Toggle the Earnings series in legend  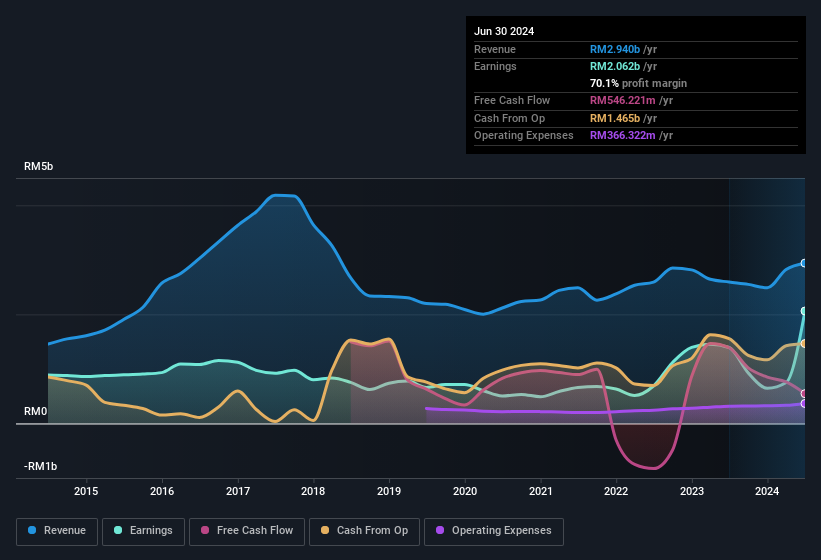144,530
